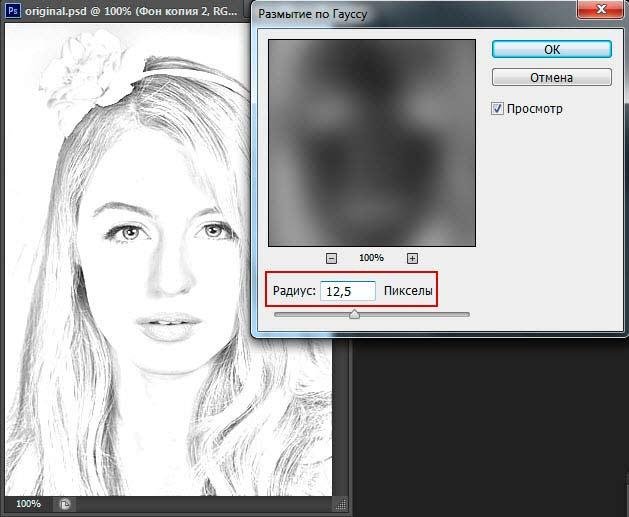
Task: Click the zoom out minus icon under preview
Action: (x=332, y=258)
